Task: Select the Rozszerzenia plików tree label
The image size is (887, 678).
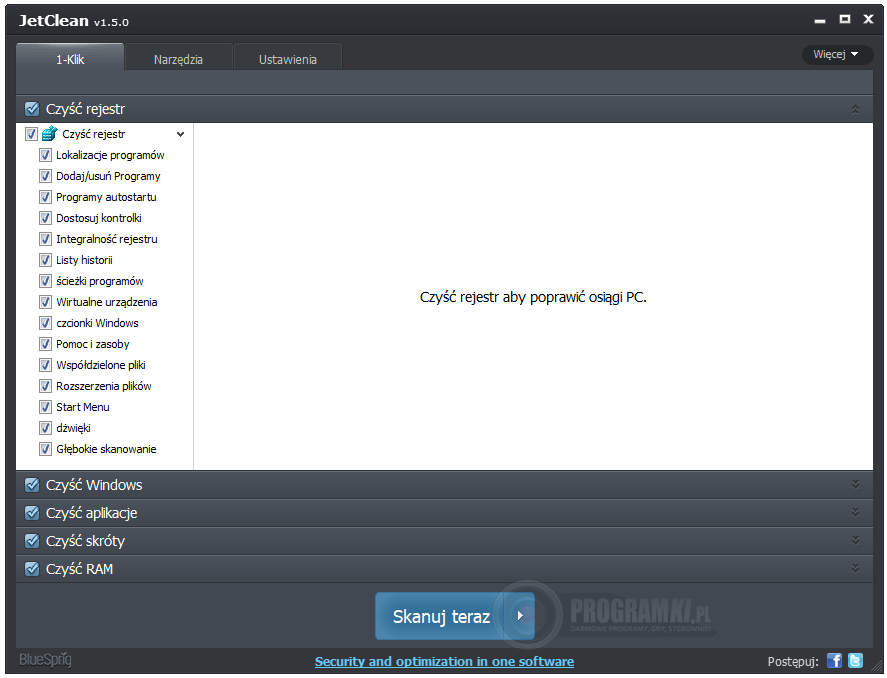Action: [x=104, y=386]
